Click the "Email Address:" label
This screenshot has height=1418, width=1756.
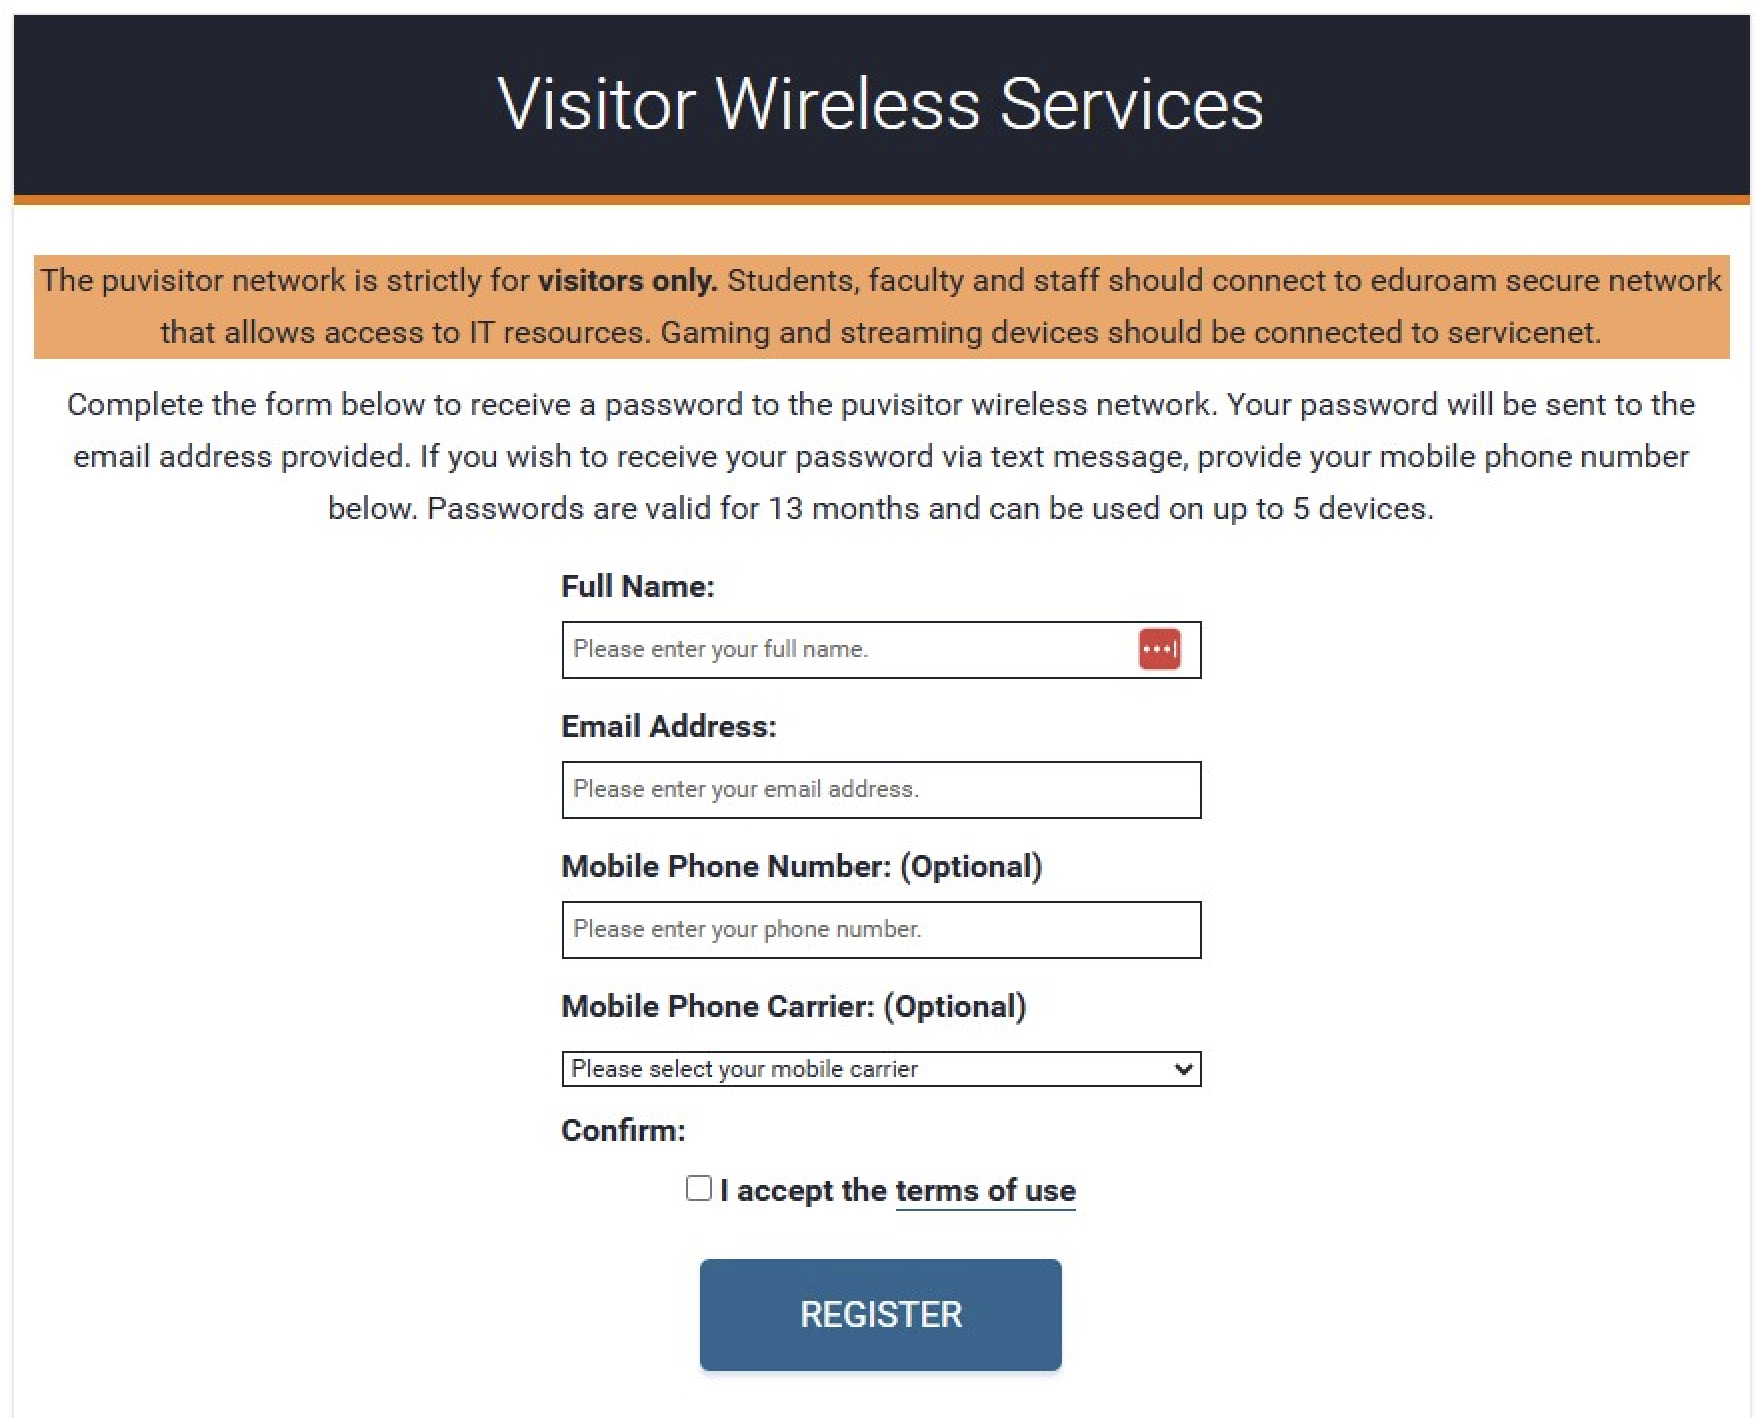669,726
